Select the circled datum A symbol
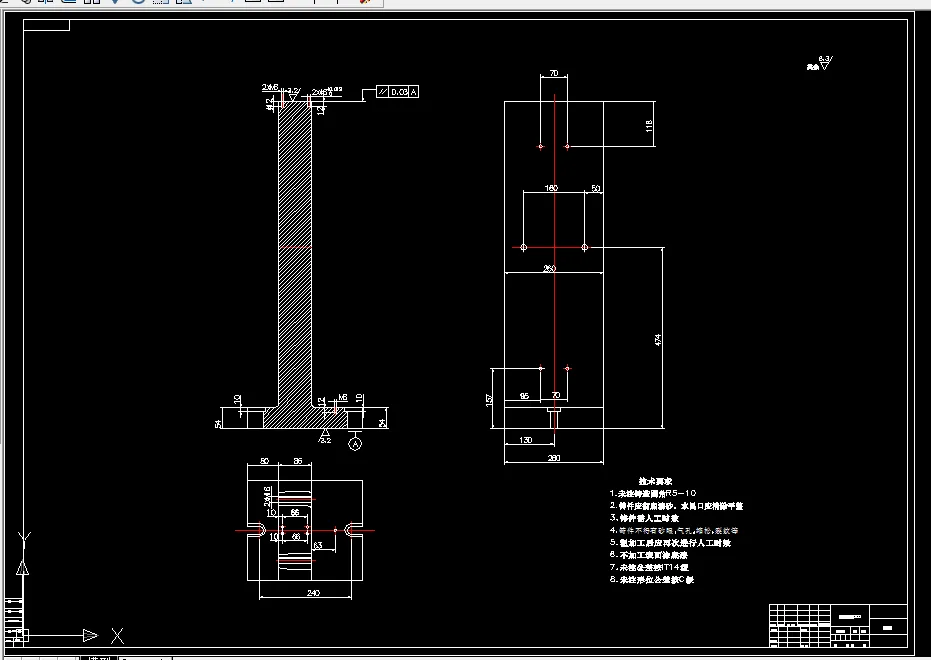The width and height of the screenshot is (931, 660). 354,443
